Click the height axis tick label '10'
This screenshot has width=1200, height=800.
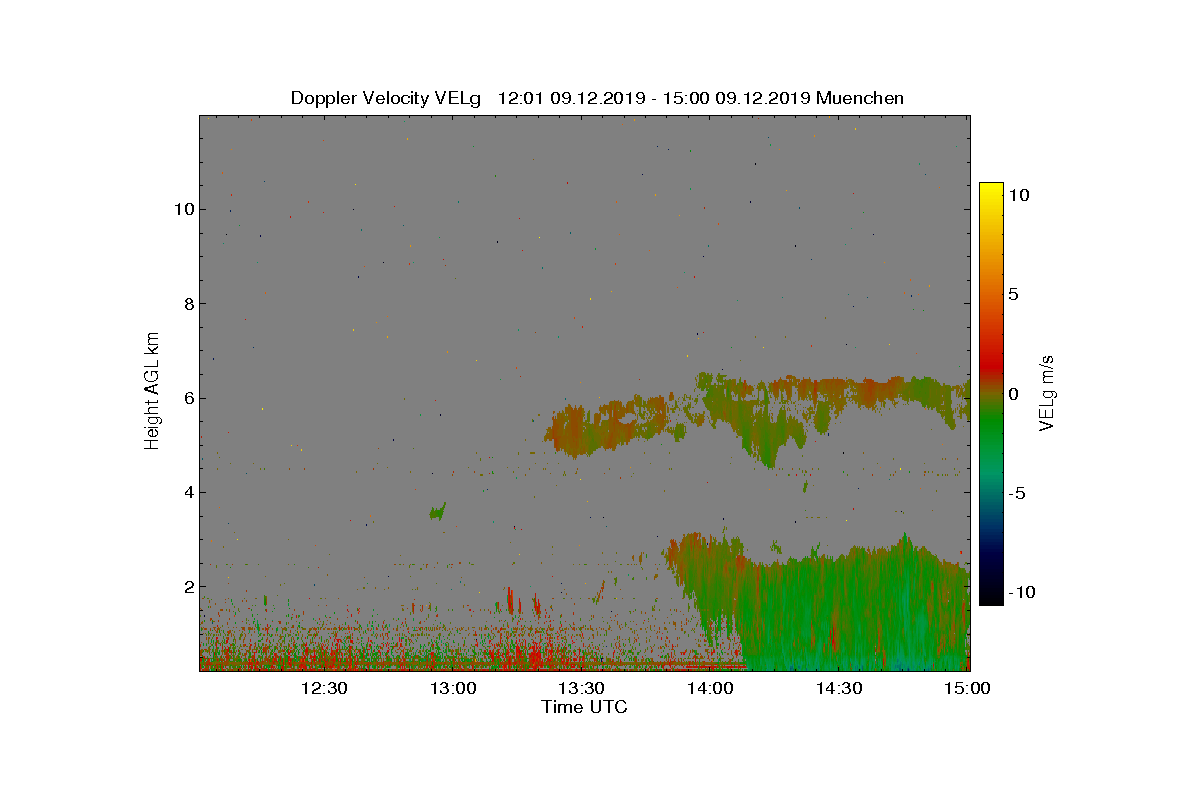click(183, 209)
